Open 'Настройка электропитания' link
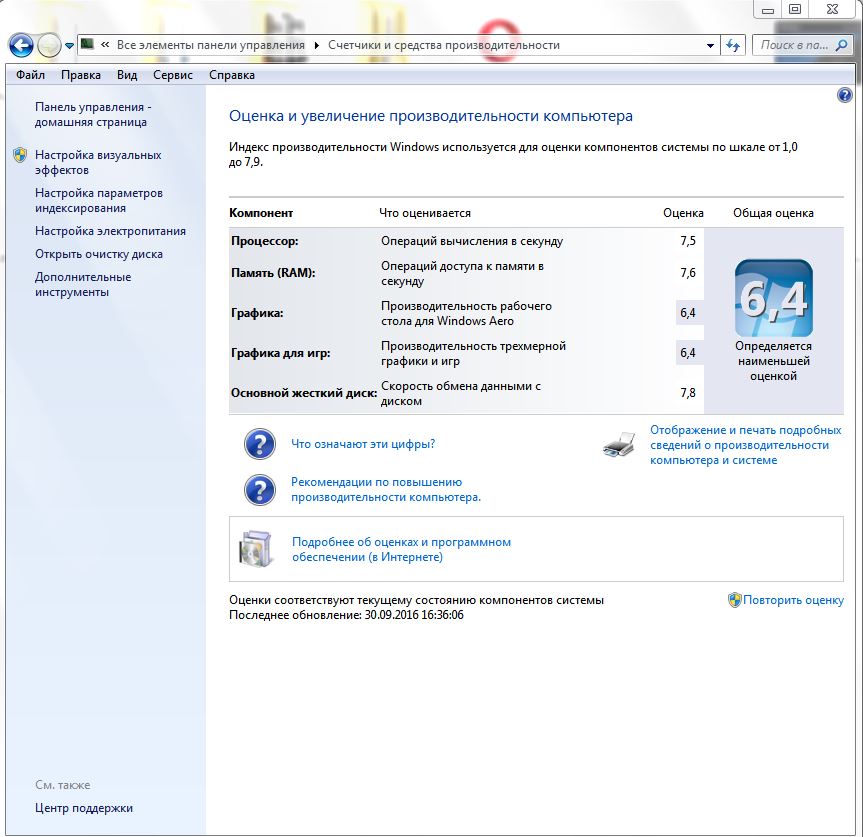The height and width of the screenshot is (837, 863). (x=111, y=231)
